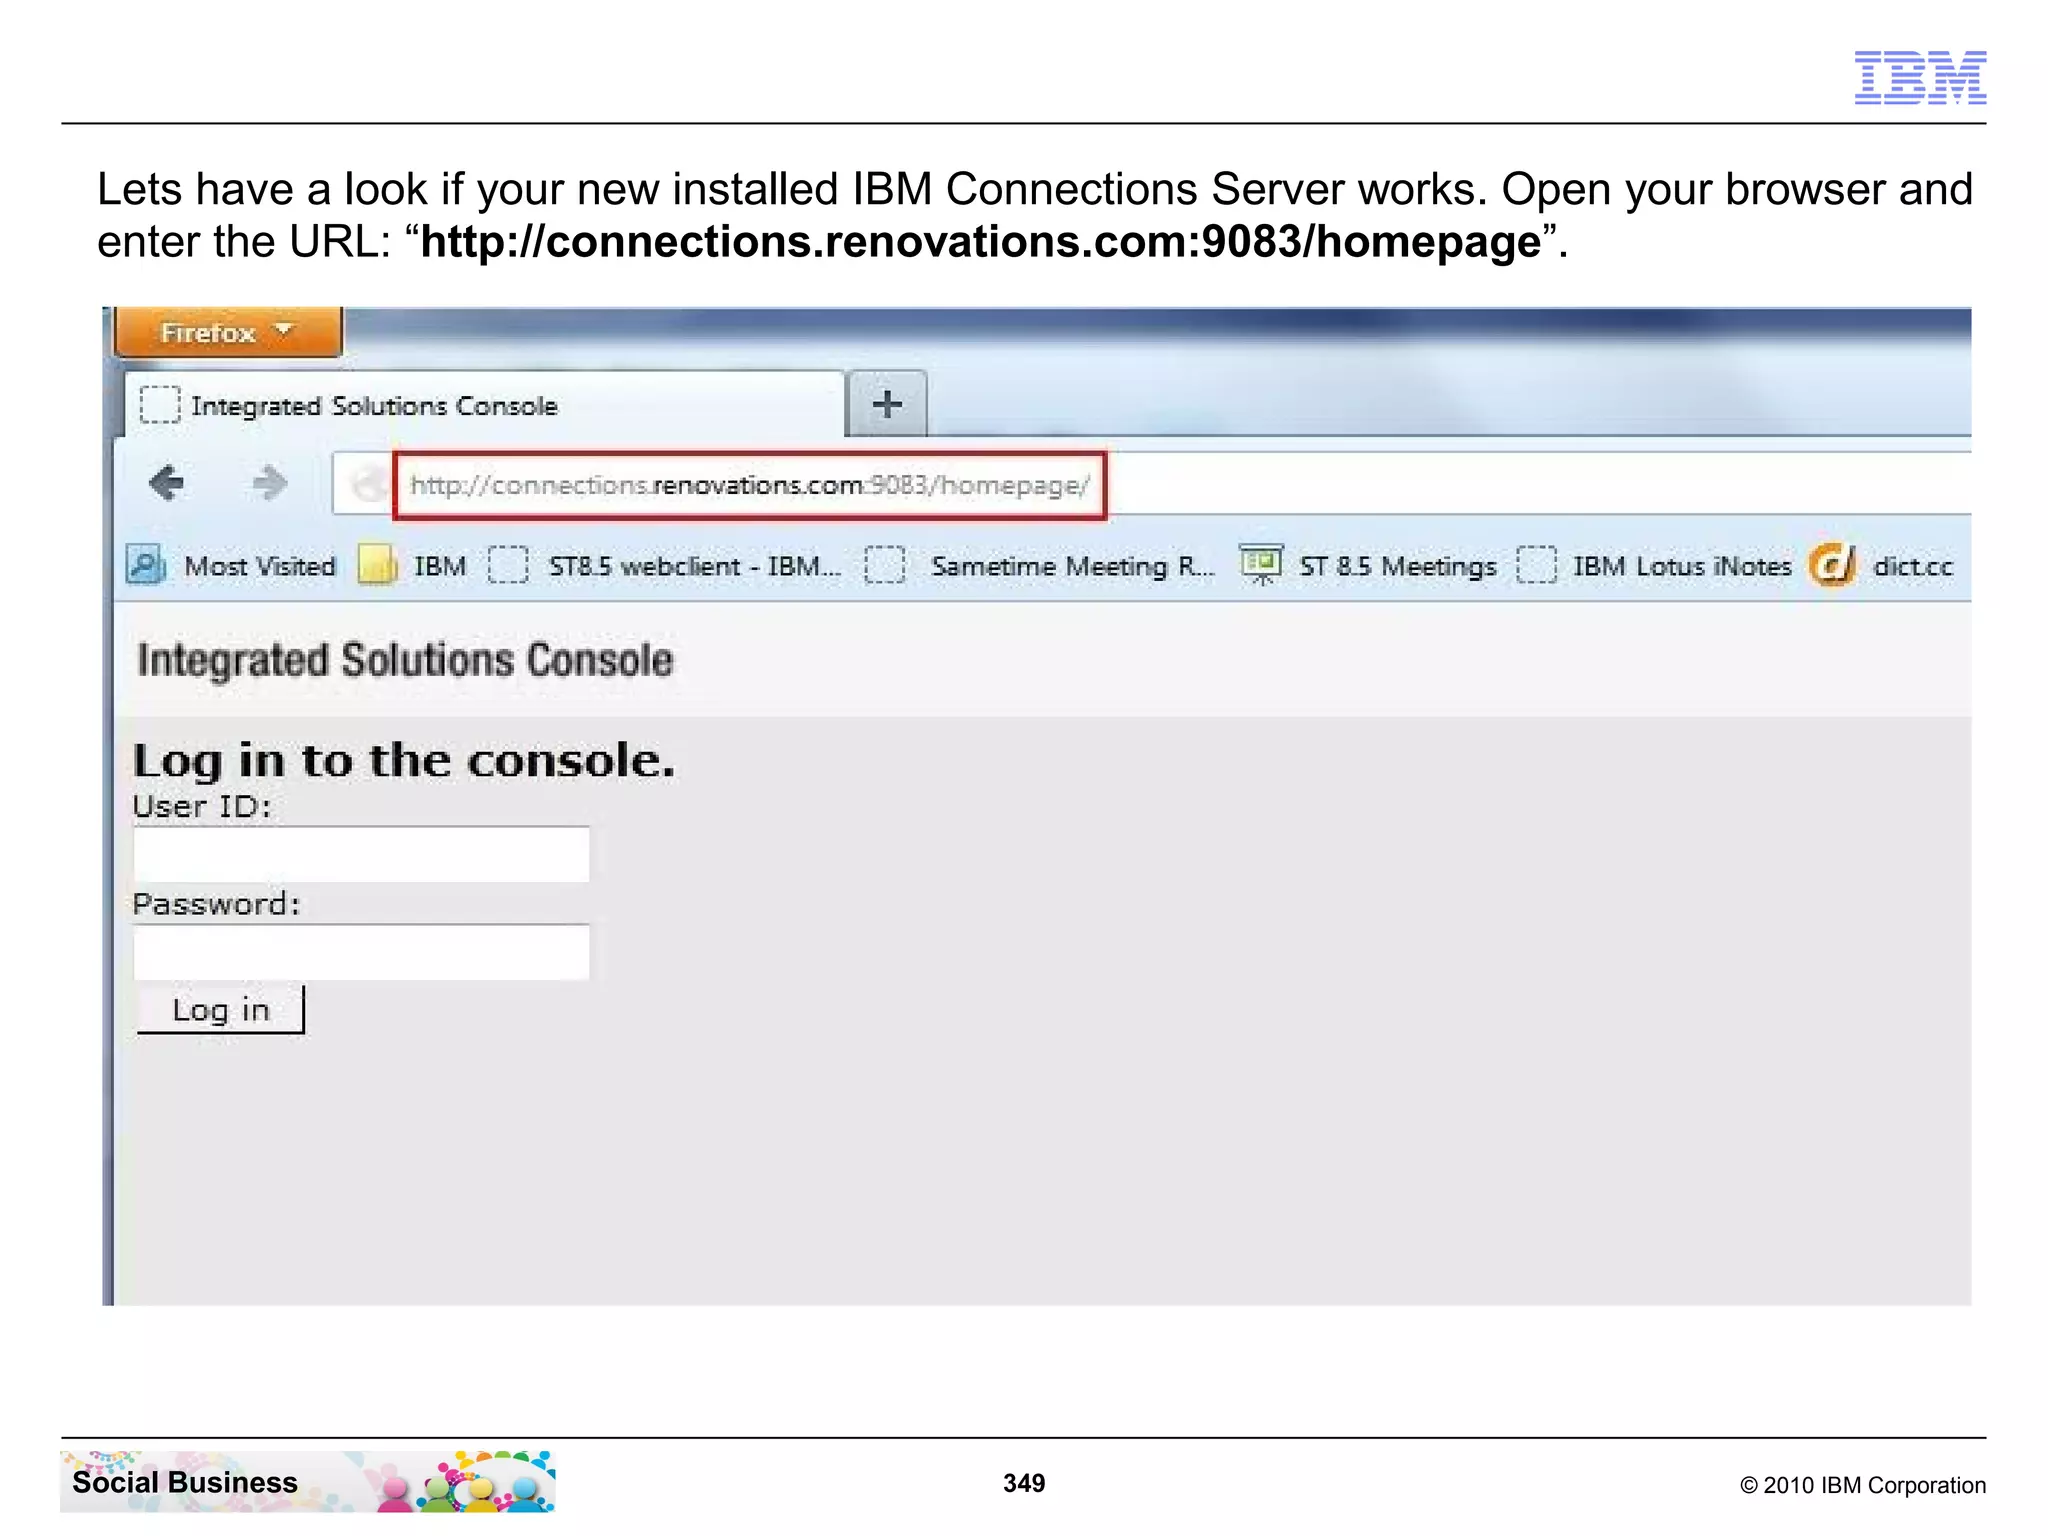Click the 'User ID:' label
This screenshot has width=2048, height=1536.
[202, 806]
